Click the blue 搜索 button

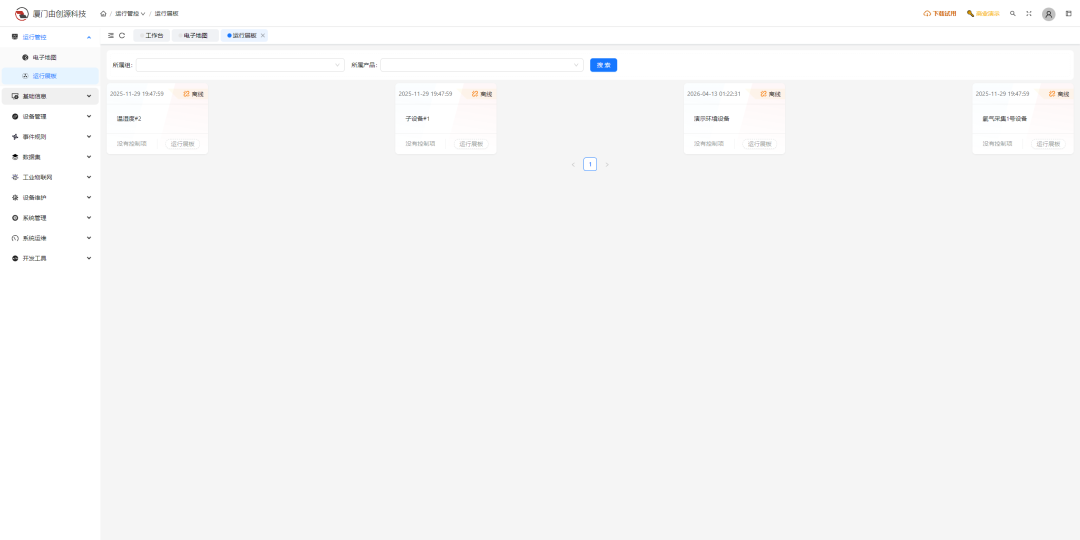click(603, 65)
